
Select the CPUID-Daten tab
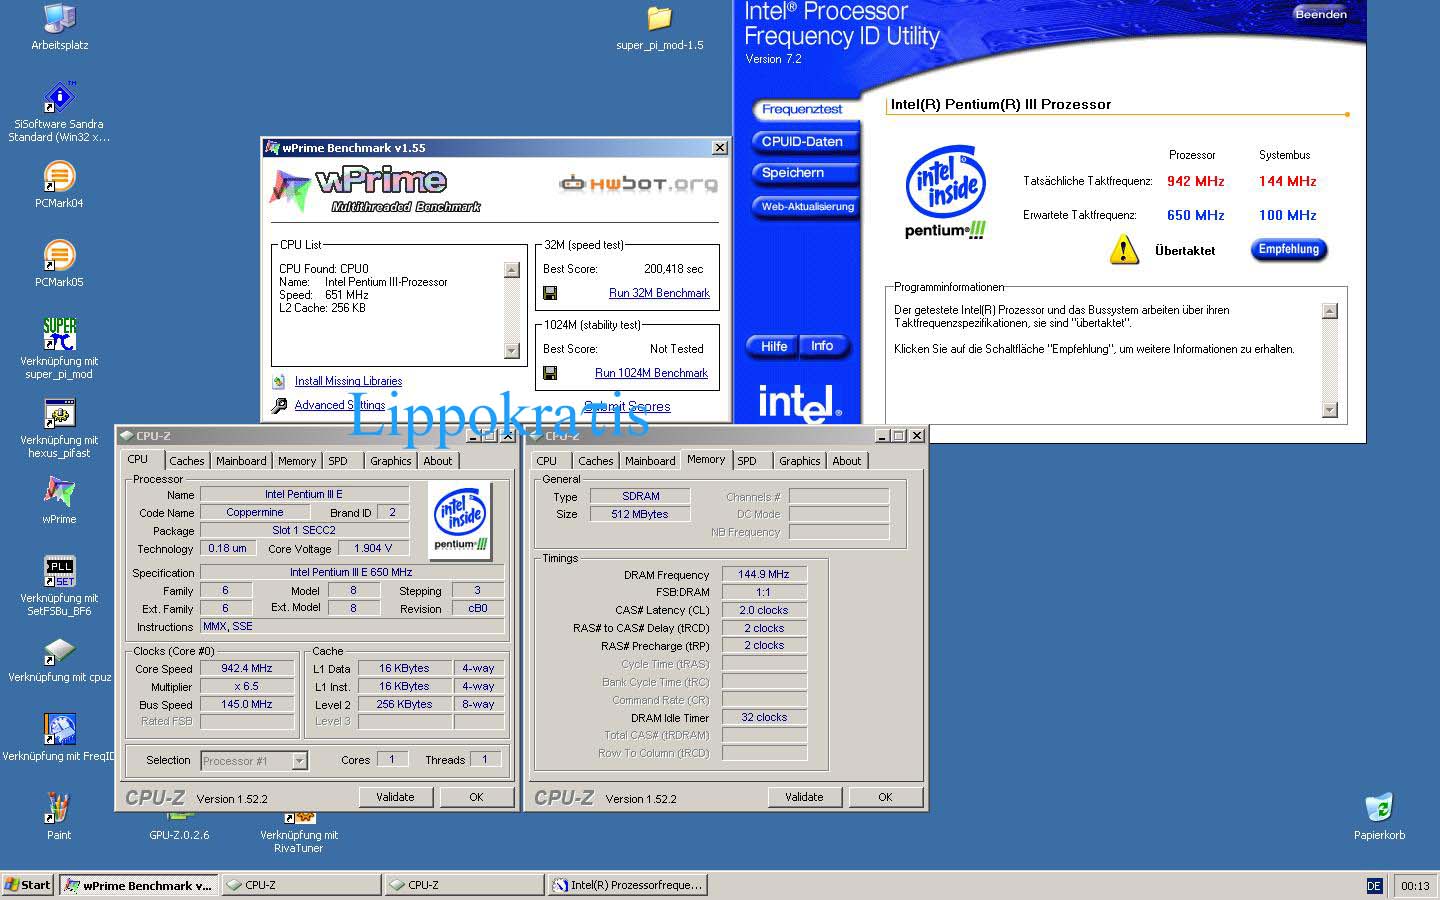click(803, 142)
